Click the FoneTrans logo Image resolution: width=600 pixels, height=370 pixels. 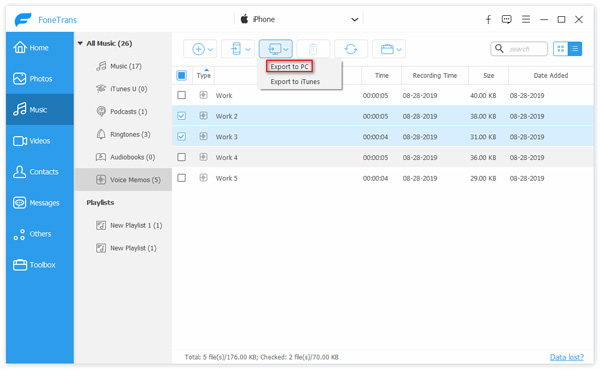tap(23, 20)
